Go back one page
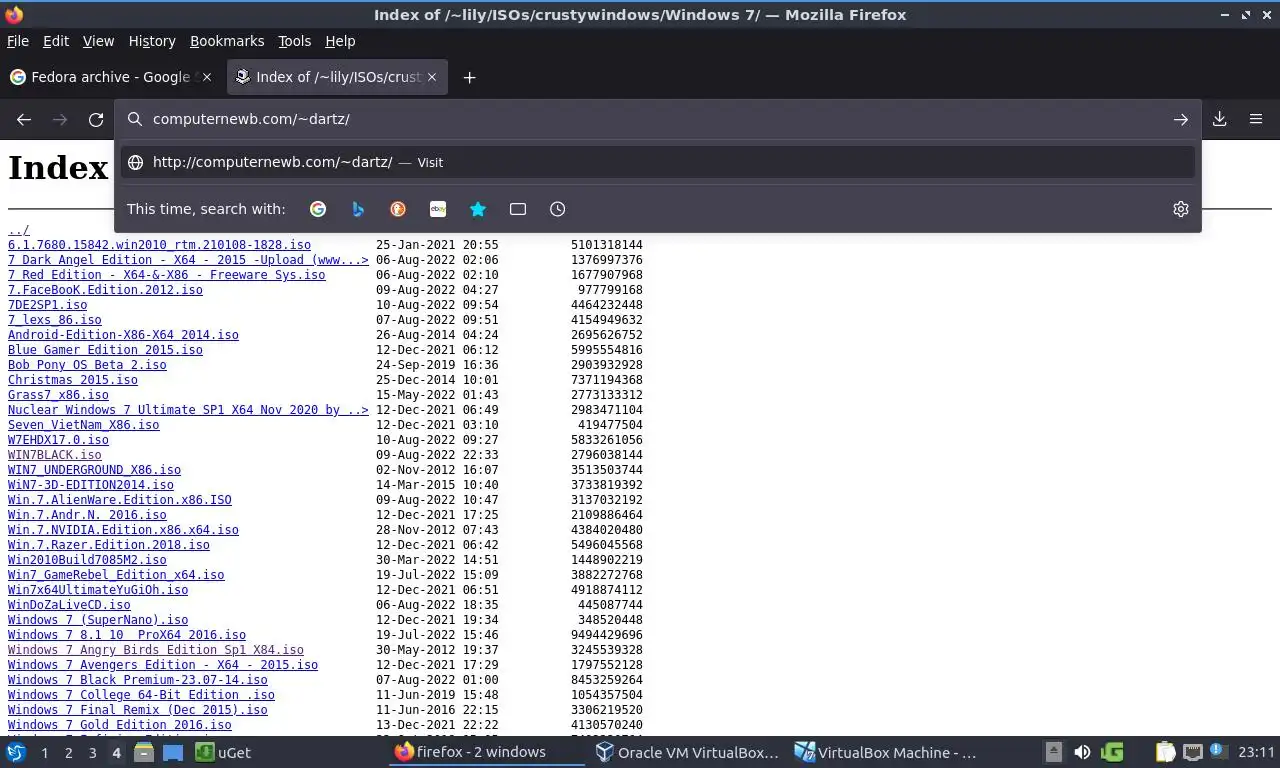Screen dimensions: 1280x768 click(x=24, y=119)
